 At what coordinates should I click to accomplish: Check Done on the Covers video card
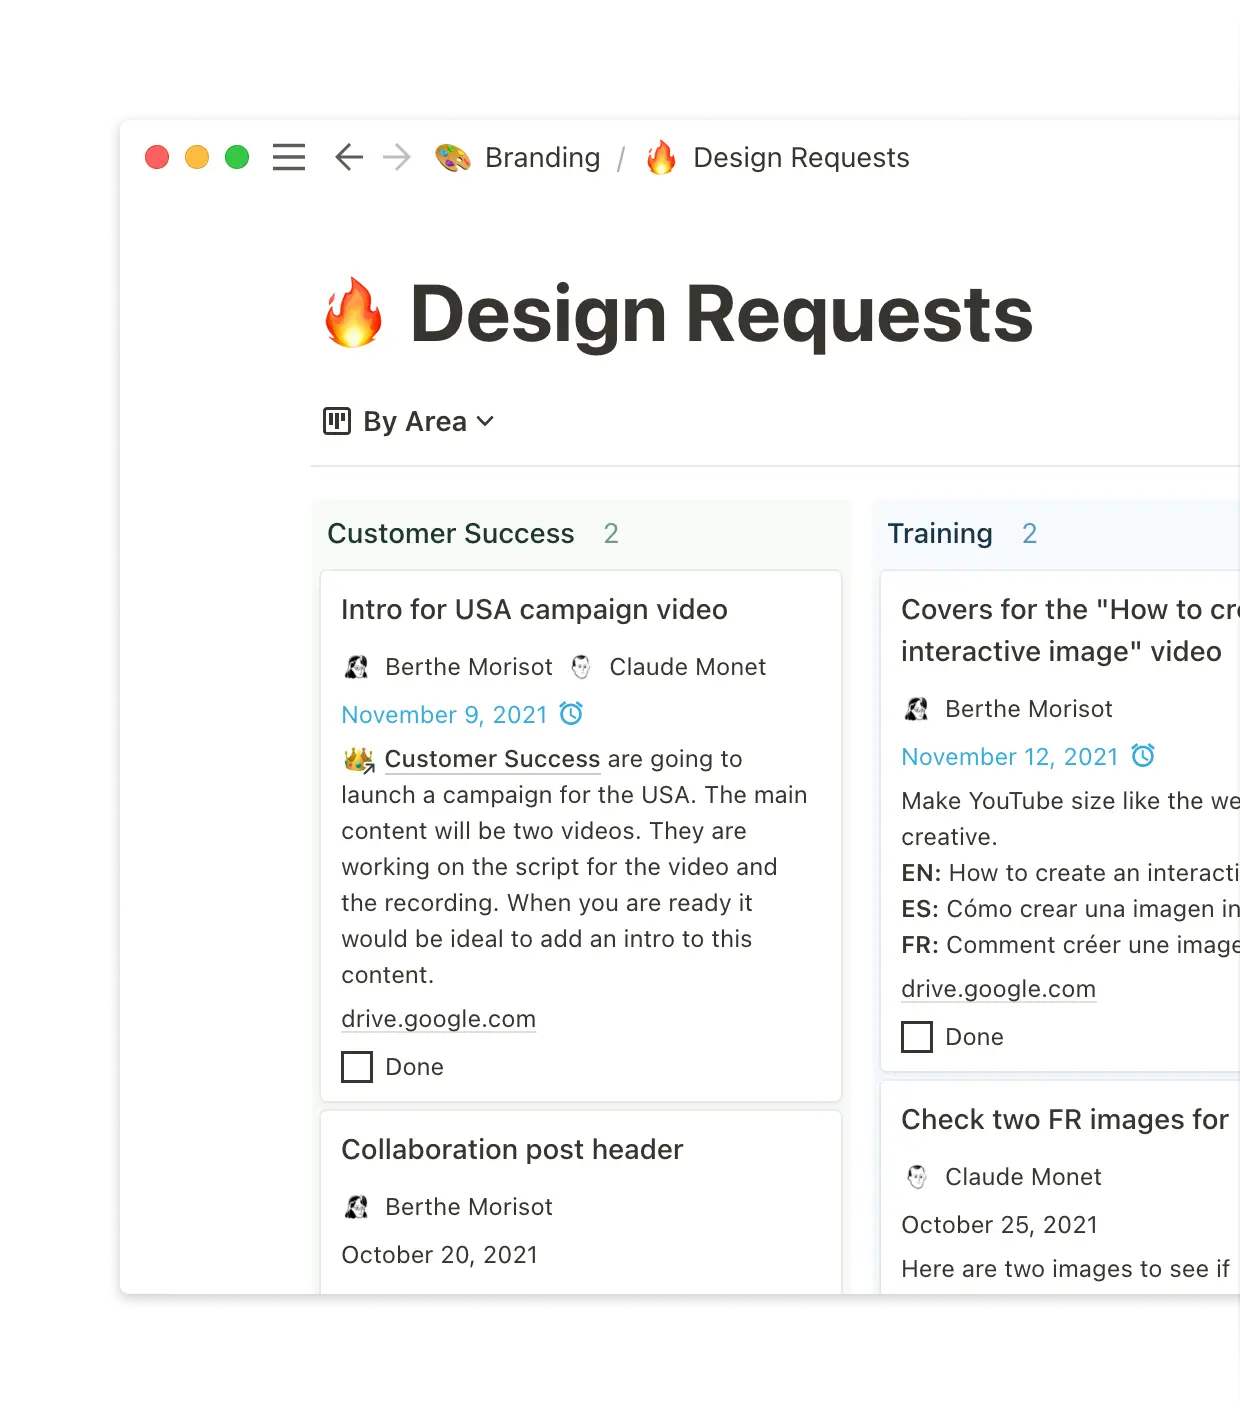[916, 1037]
